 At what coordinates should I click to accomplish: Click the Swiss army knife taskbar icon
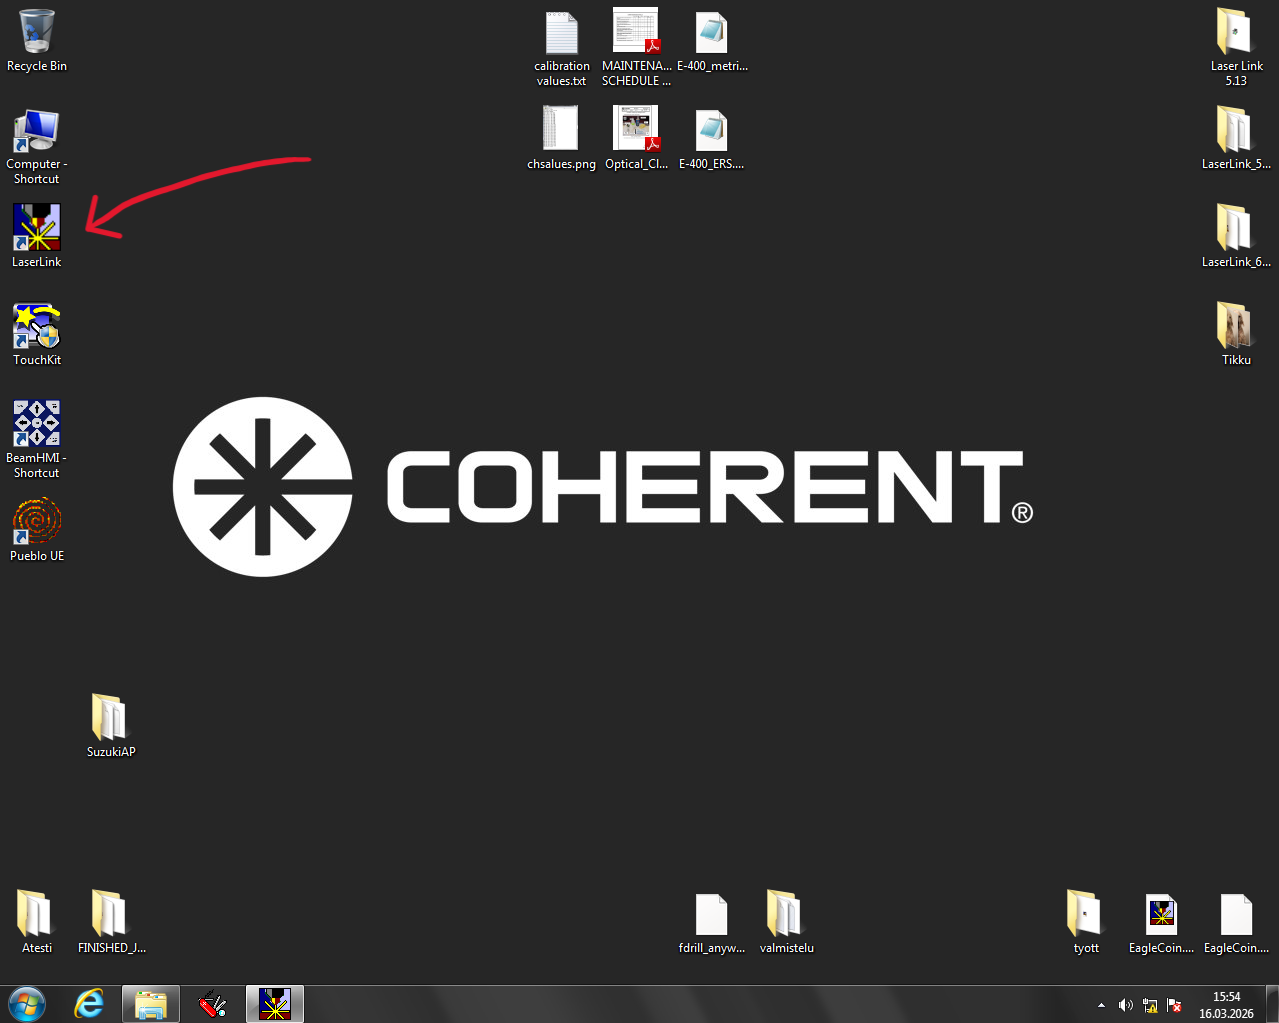pos(213,1004)
